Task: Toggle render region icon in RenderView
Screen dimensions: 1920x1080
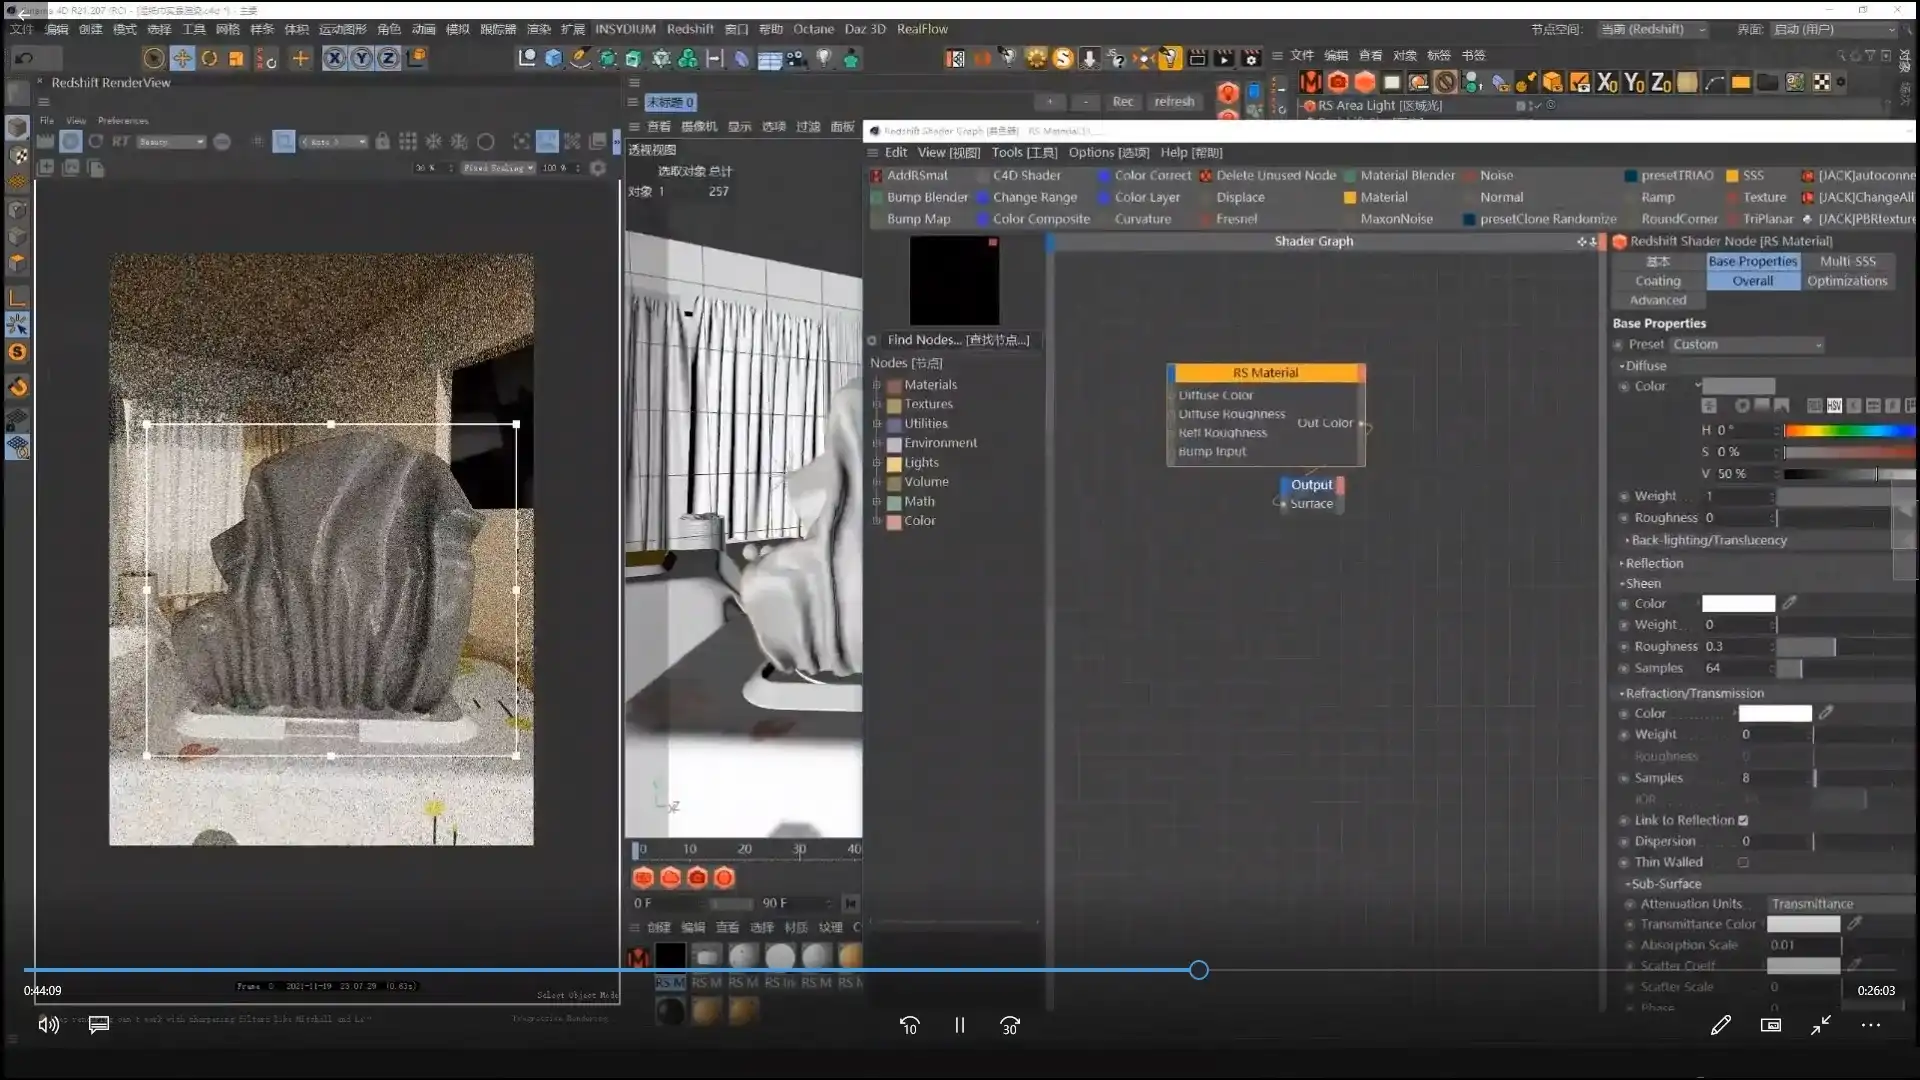Action: (x=284, y=142)
